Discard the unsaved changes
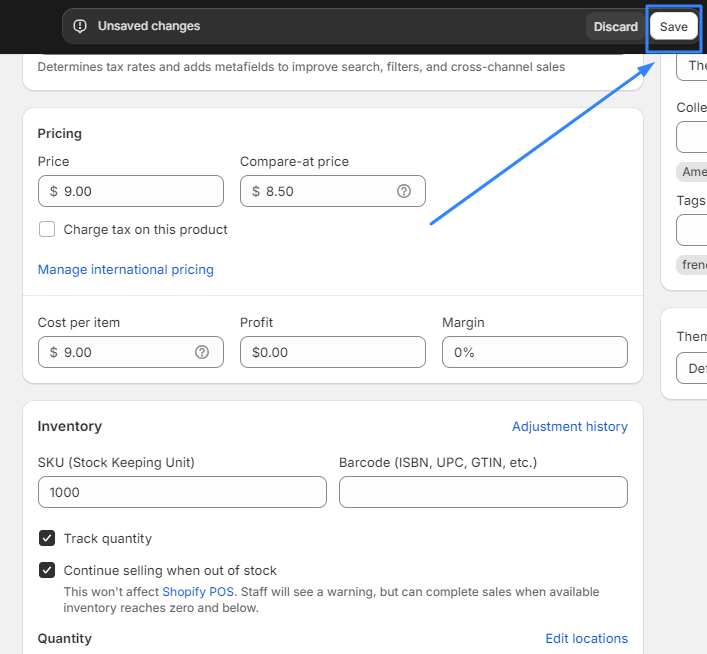 pos(615,27)
